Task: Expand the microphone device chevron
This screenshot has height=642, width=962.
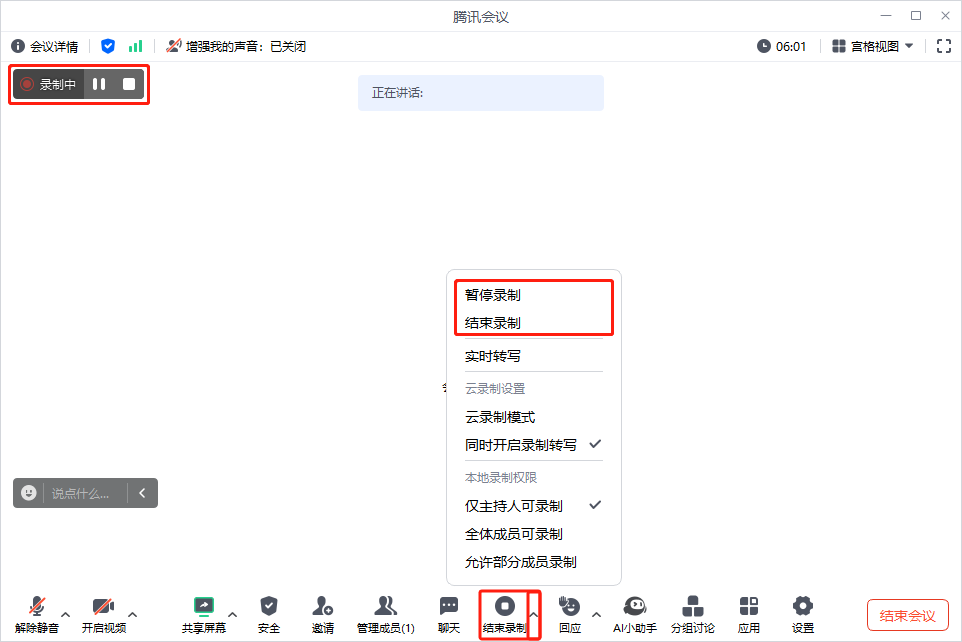Action: point(65,617)
